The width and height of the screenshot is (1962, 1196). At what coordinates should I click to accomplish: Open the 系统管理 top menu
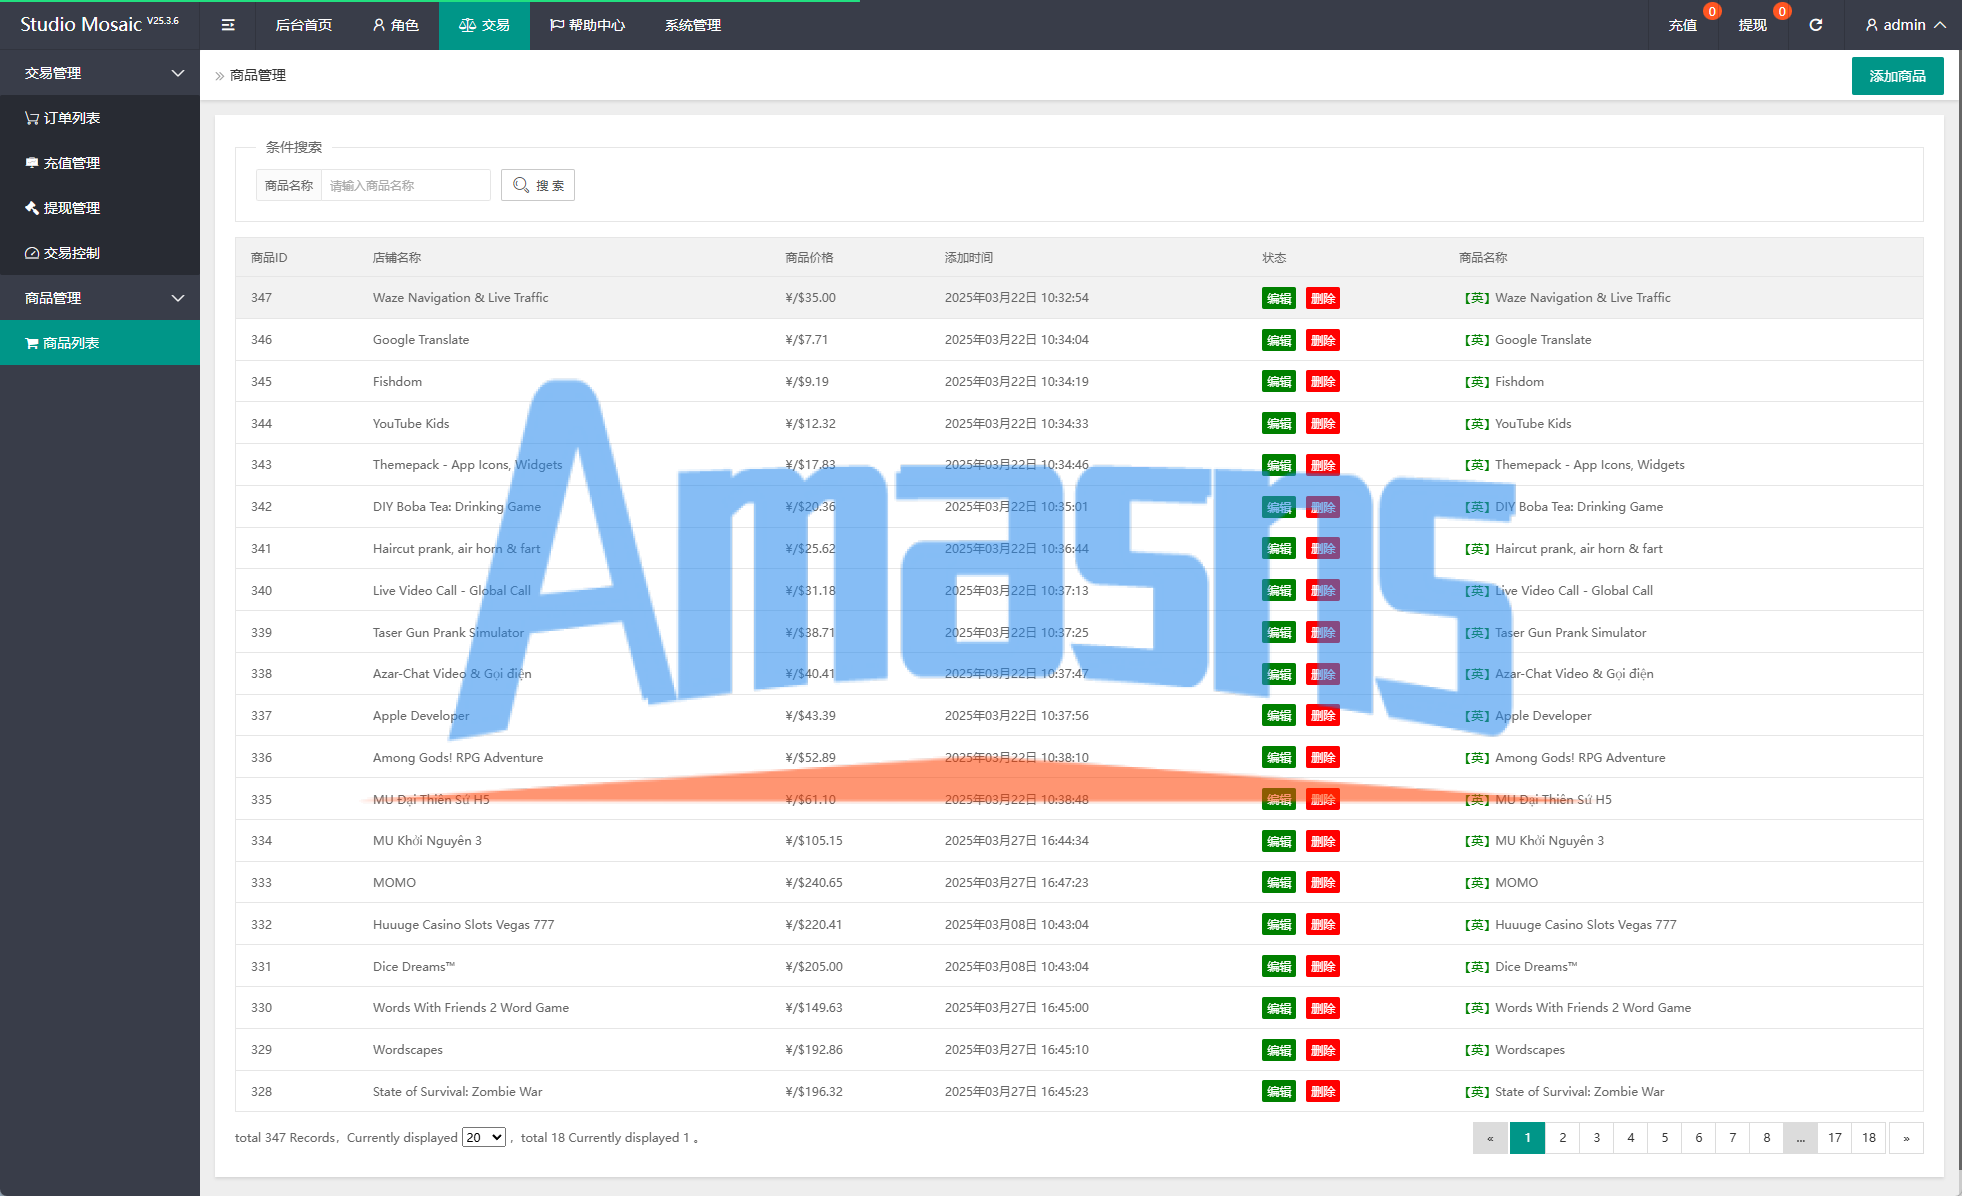[692, 25]
